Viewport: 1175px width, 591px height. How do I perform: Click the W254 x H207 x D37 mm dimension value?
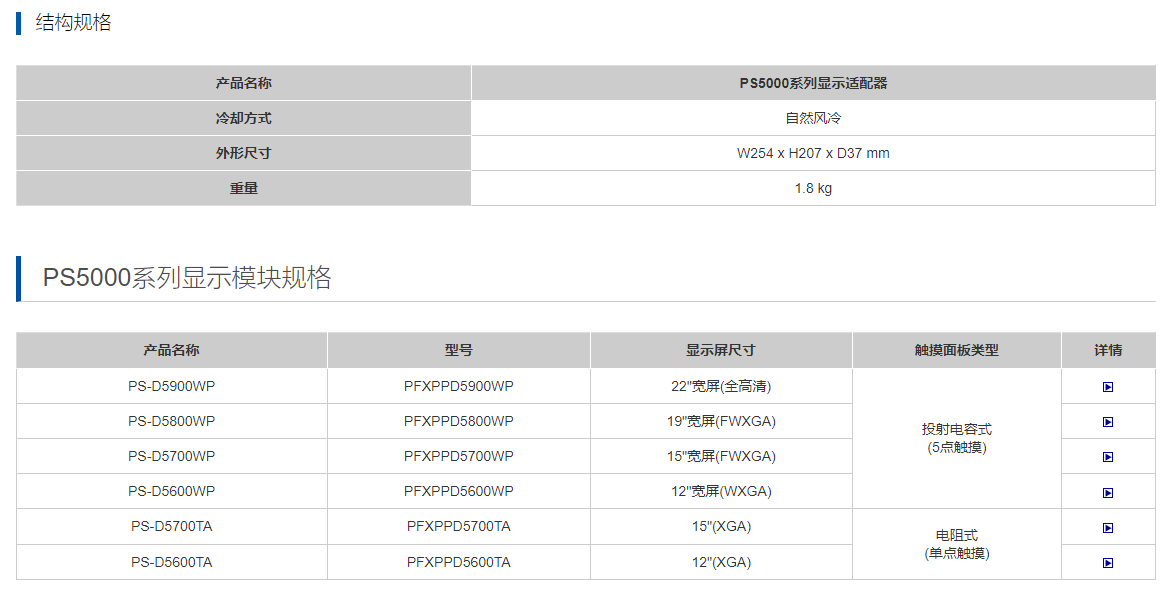(813, 154)
